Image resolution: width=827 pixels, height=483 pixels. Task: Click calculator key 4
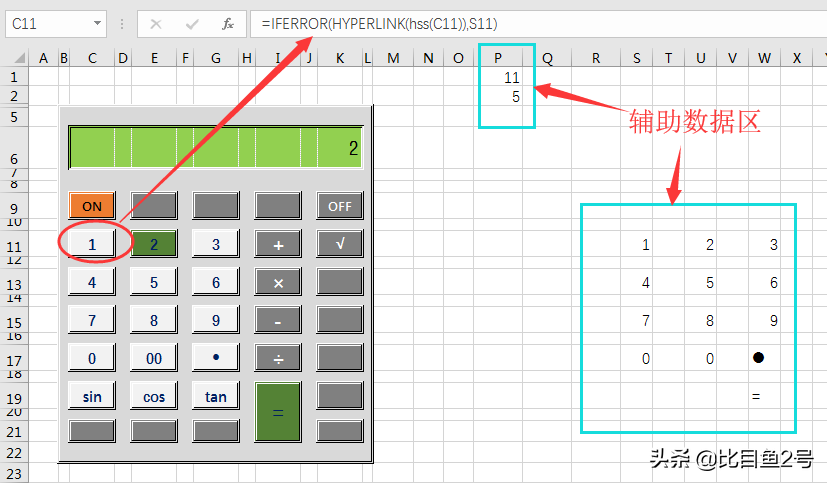tap(92, 282)
